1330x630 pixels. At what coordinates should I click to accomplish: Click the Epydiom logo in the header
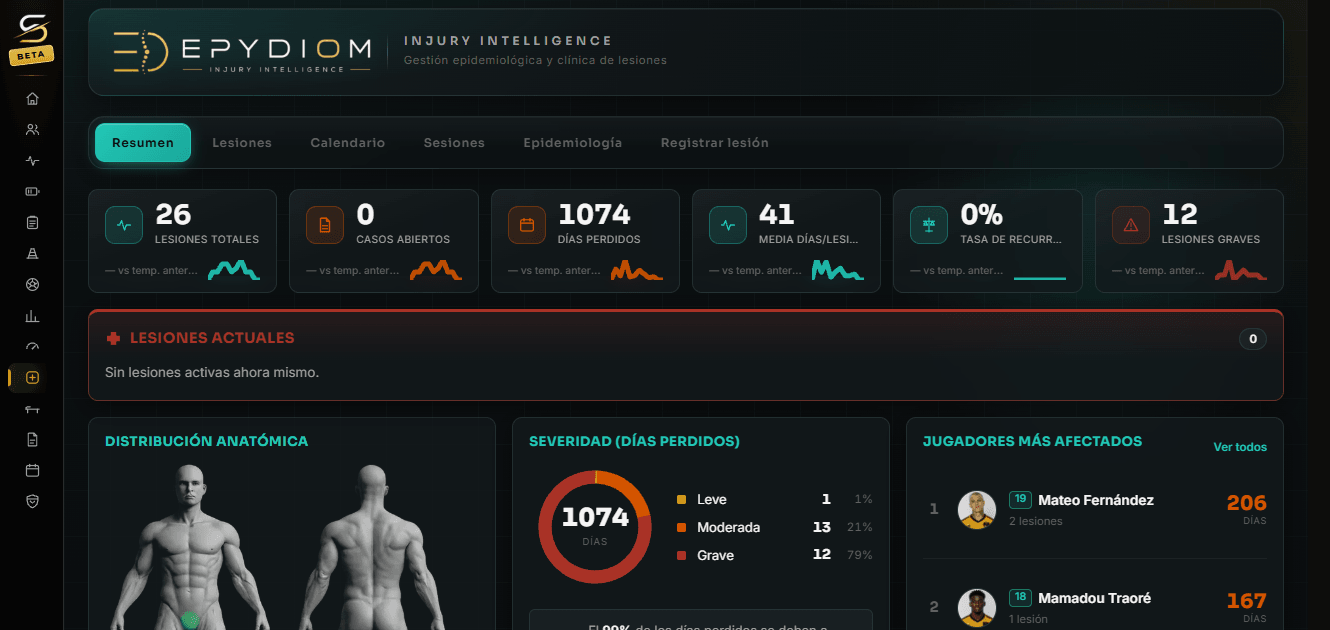[x=243, y=52]
